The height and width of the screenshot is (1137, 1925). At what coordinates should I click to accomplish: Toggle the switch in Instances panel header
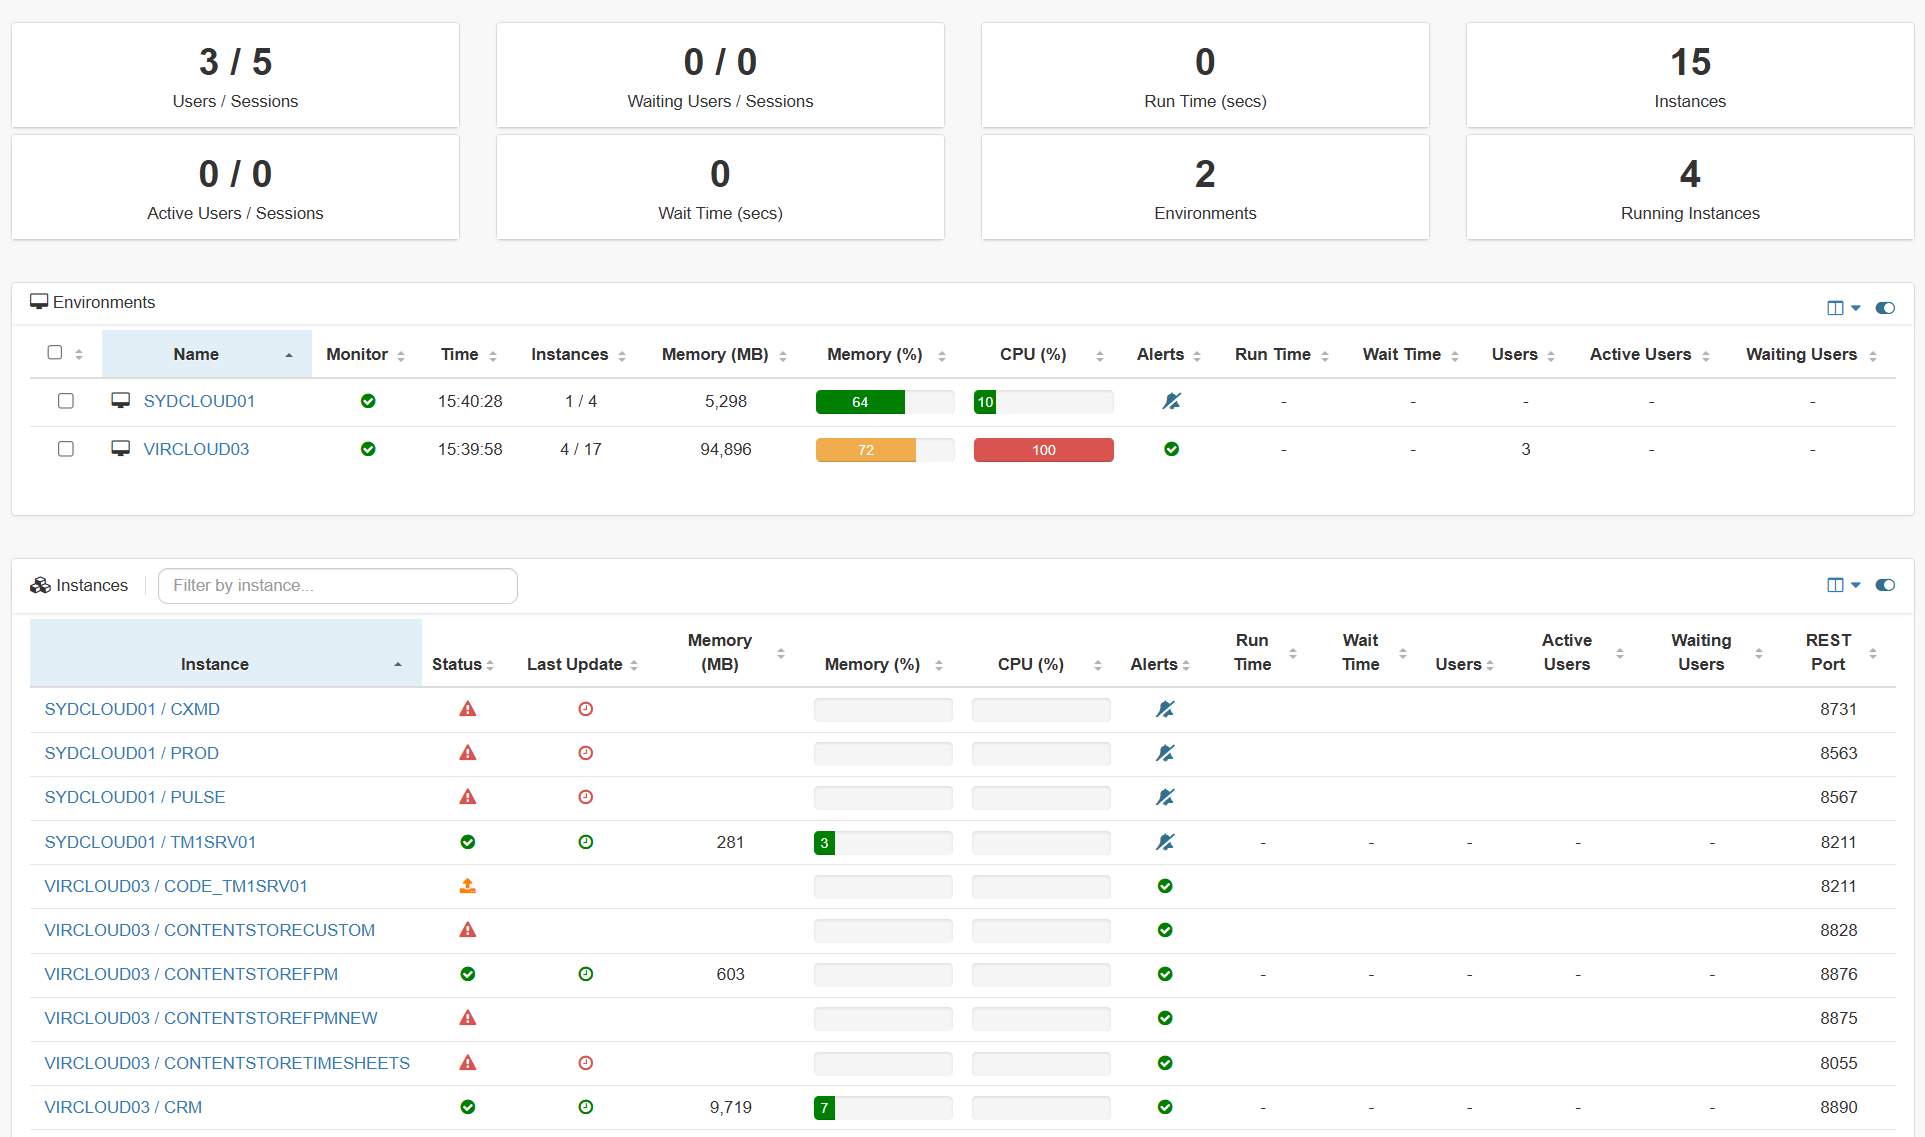(1885, 585)
